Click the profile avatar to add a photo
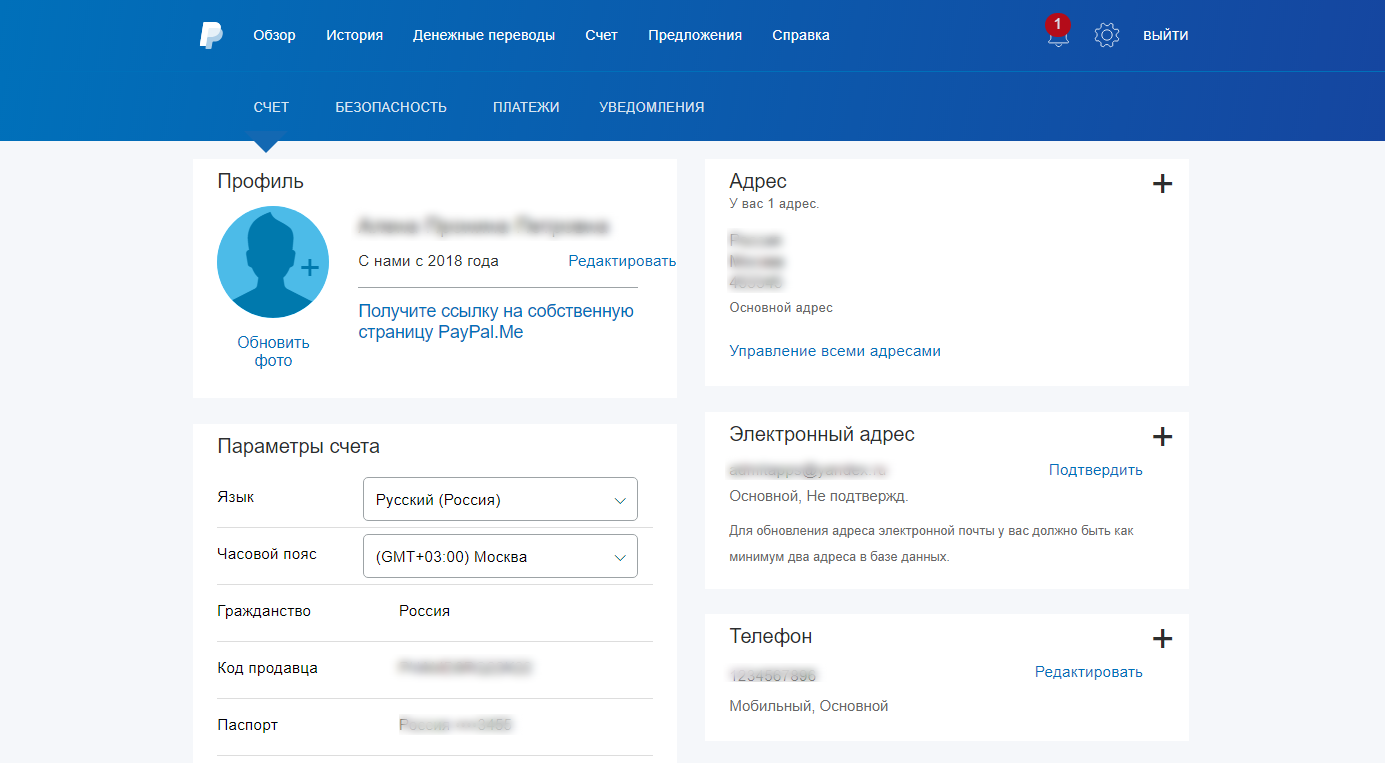The width and height of the screenshot is (1385, 763). [x=273, y=261]
